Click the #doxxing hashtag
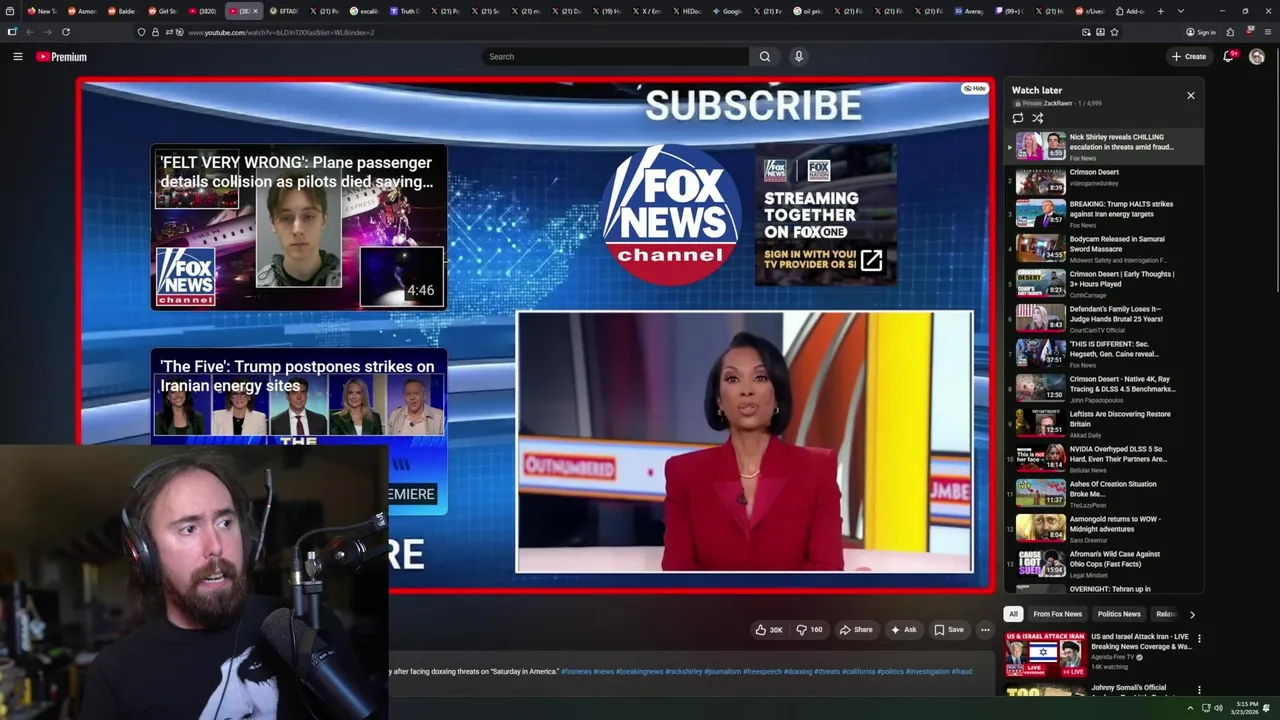 click(x=797, y=672)
